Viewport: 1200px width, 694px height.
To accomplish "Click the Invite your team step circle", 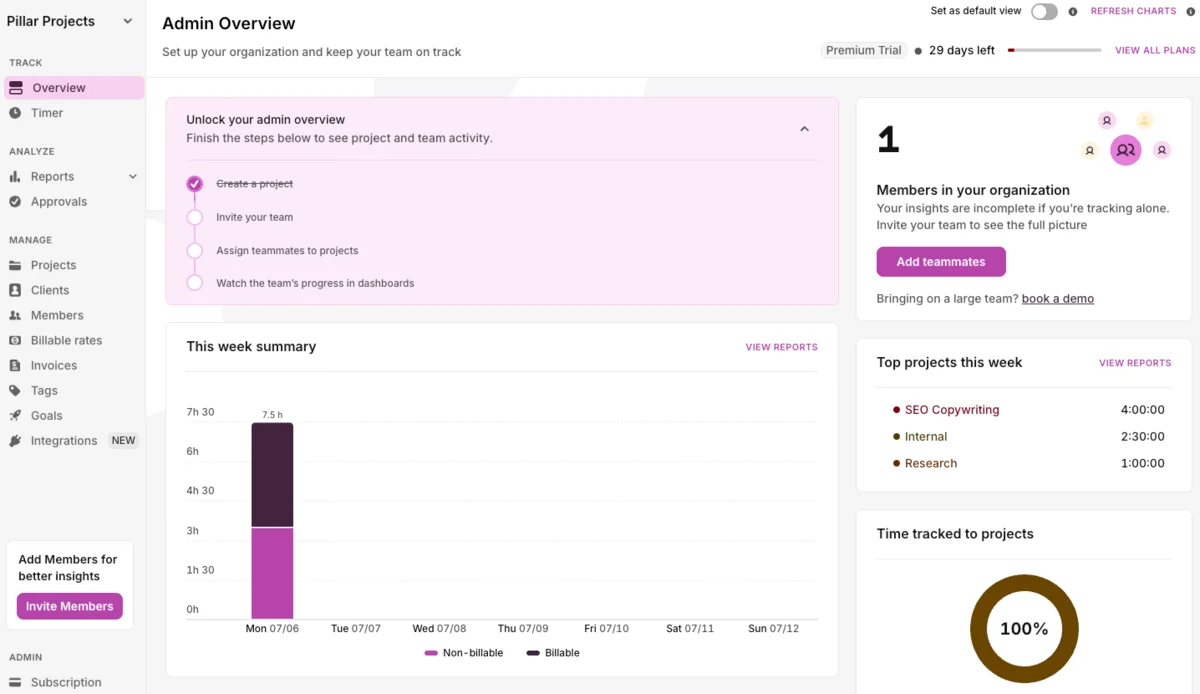I will (x=195, y=217).
